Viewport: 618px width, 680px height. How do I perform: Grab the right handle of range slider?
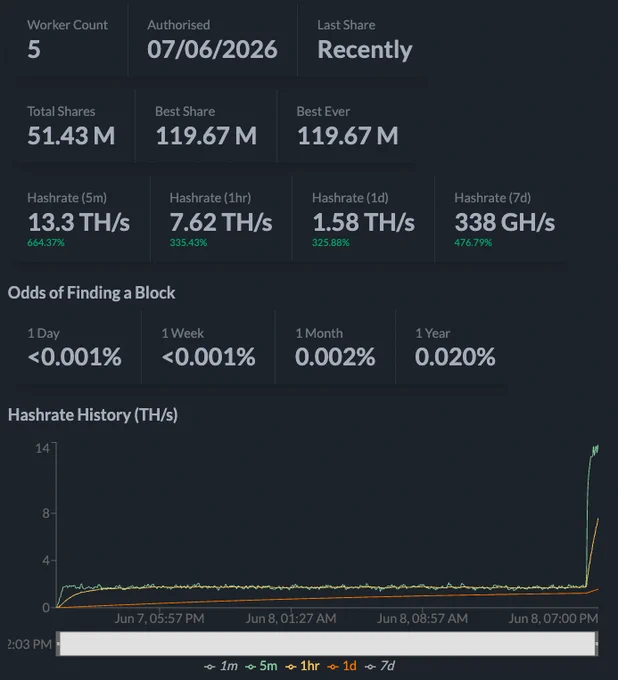(x=597, y=644)
